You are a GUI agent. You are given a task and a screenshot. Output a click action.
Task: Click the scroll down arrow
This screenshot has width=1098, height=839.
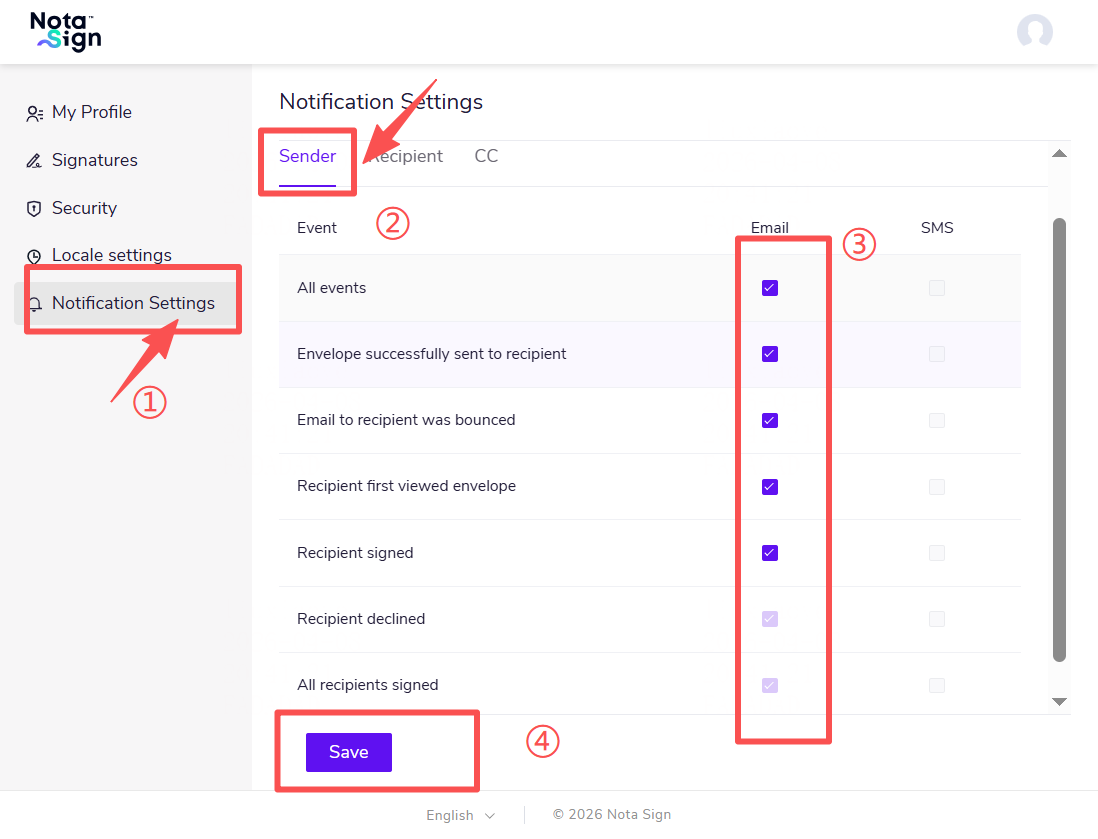coord(1060,702)
